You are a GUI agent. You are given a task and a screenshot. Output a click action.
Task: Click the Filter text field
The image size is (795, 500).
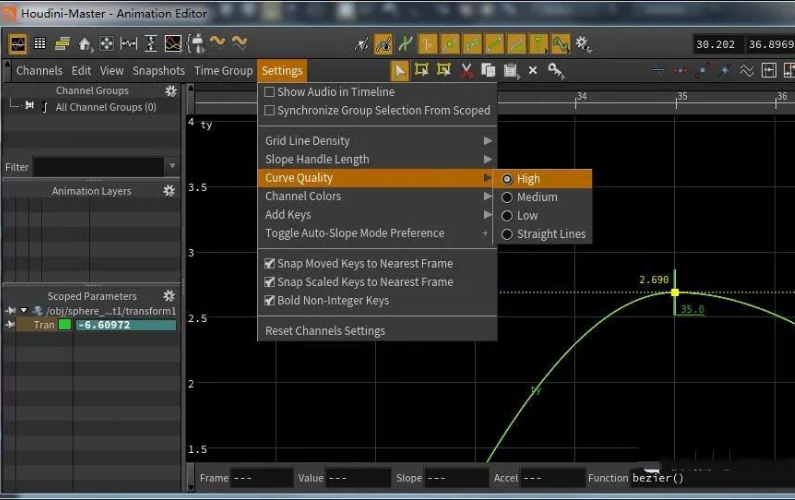click(x=99, y=166)
